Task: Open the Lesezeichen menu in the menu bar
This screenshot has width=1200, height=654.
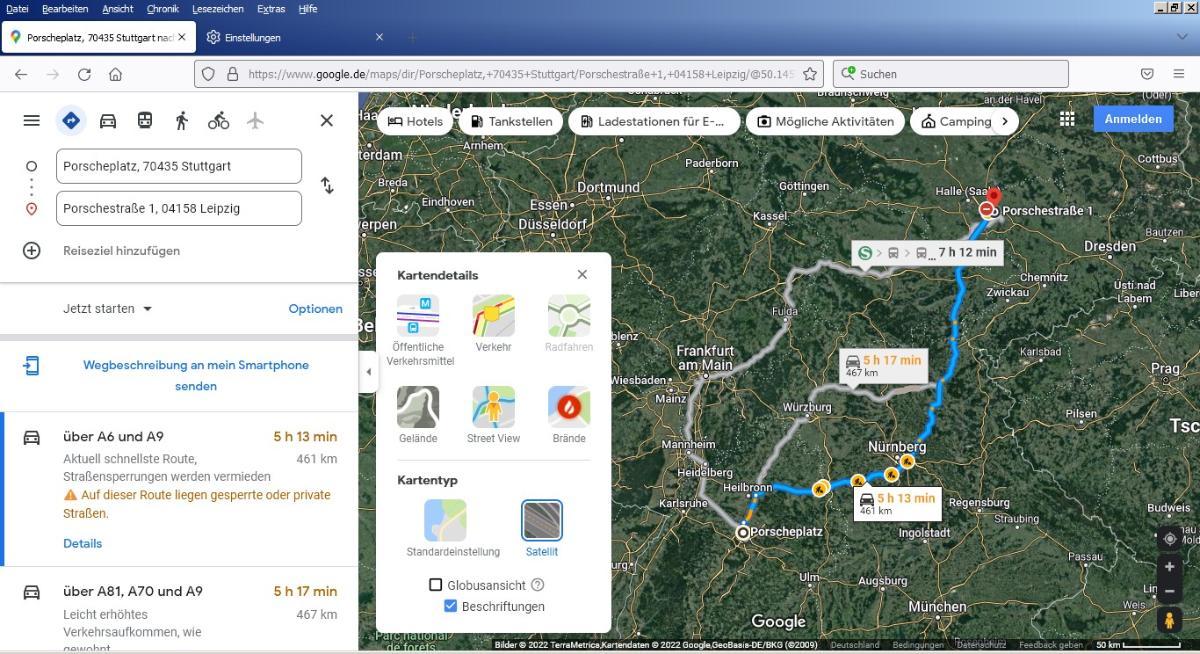Action: coord(217,8)
